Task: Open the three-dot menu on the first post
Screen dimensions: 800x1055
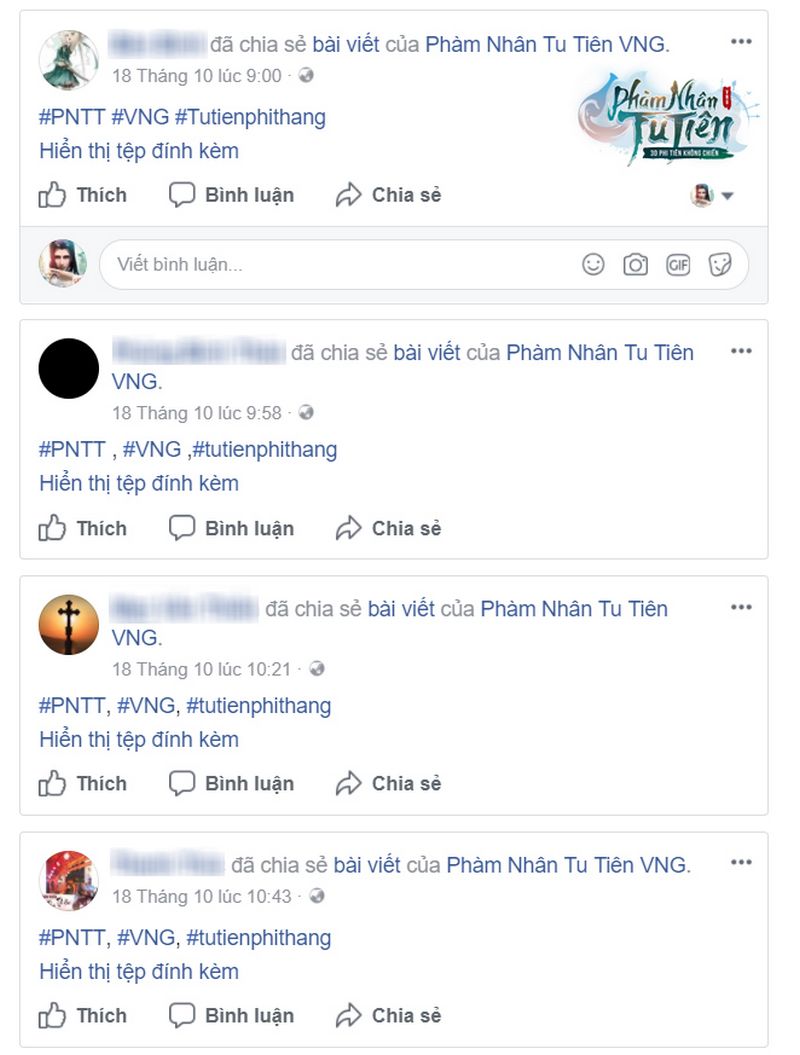Action: coord(741,42)
